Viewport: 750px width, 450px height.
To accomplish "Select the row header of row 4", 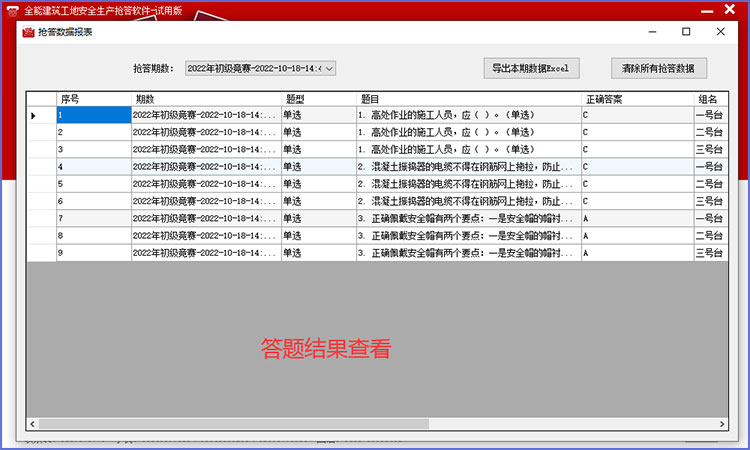I will (x=41, y=167).
